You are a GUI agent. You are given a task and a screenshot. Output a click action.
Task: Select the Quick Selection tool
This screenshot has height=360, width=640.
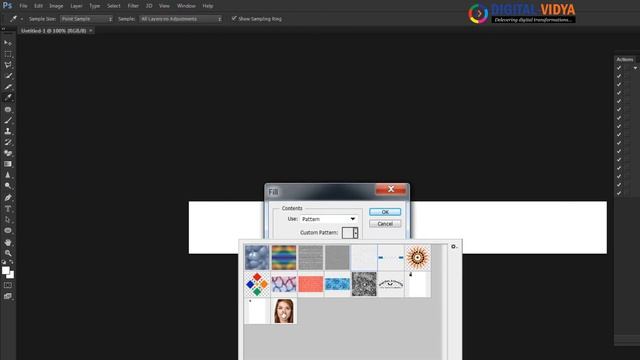coord(8,76)
